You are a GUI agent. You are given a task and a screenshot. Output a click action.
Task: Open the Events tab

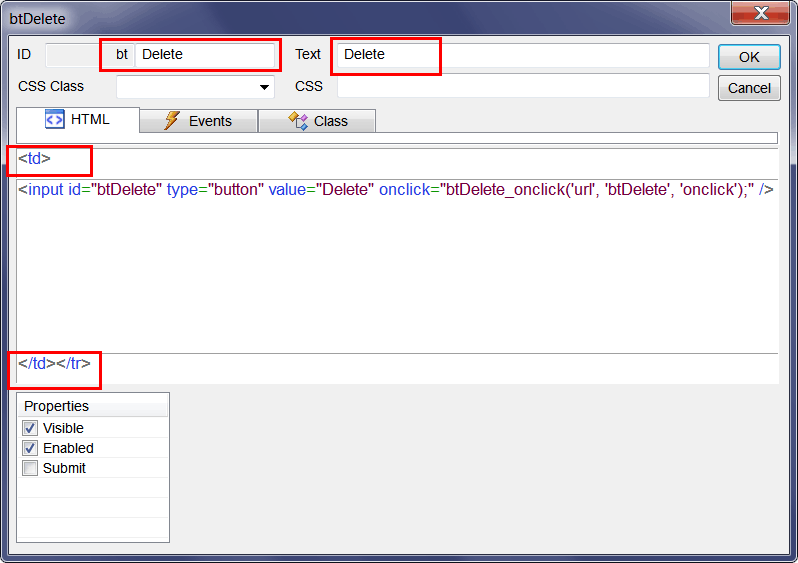(x=198, y=121)
